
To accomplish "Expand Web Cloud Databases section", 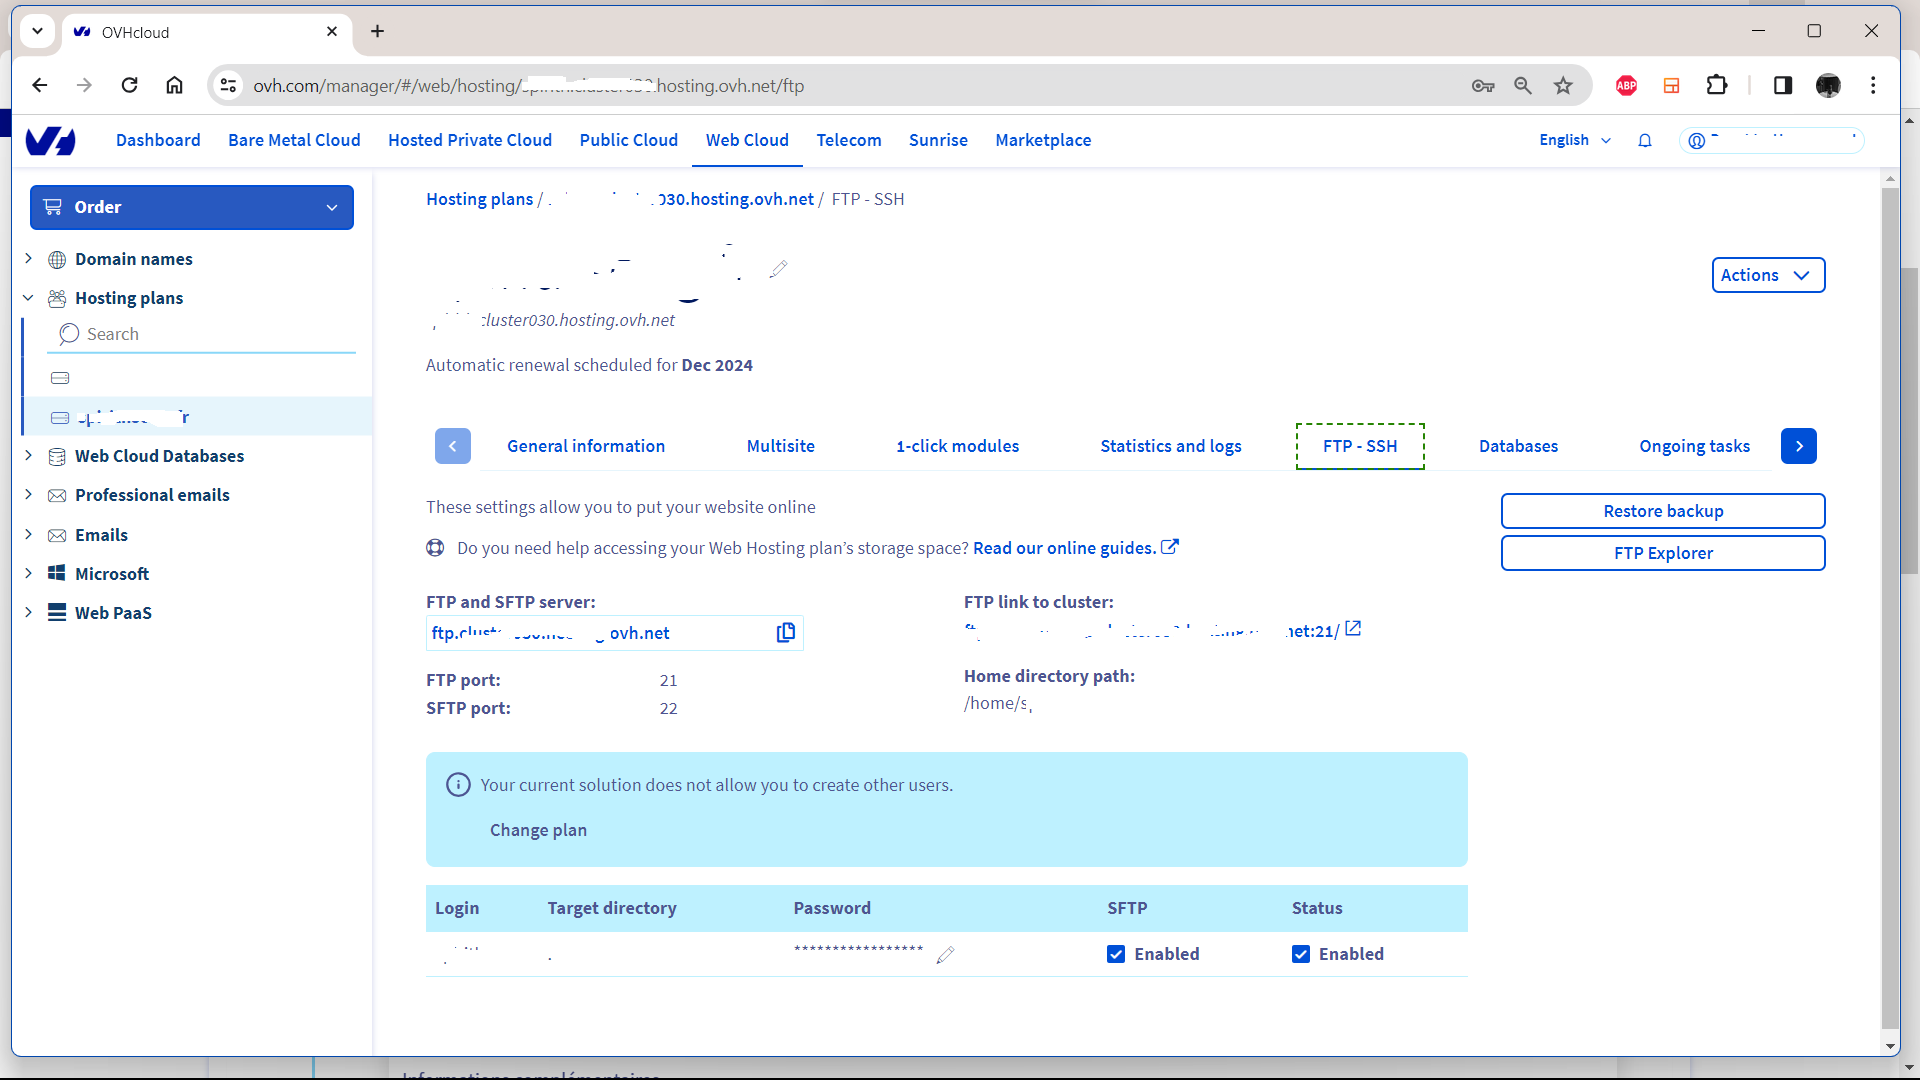I will tap(29, 456).
